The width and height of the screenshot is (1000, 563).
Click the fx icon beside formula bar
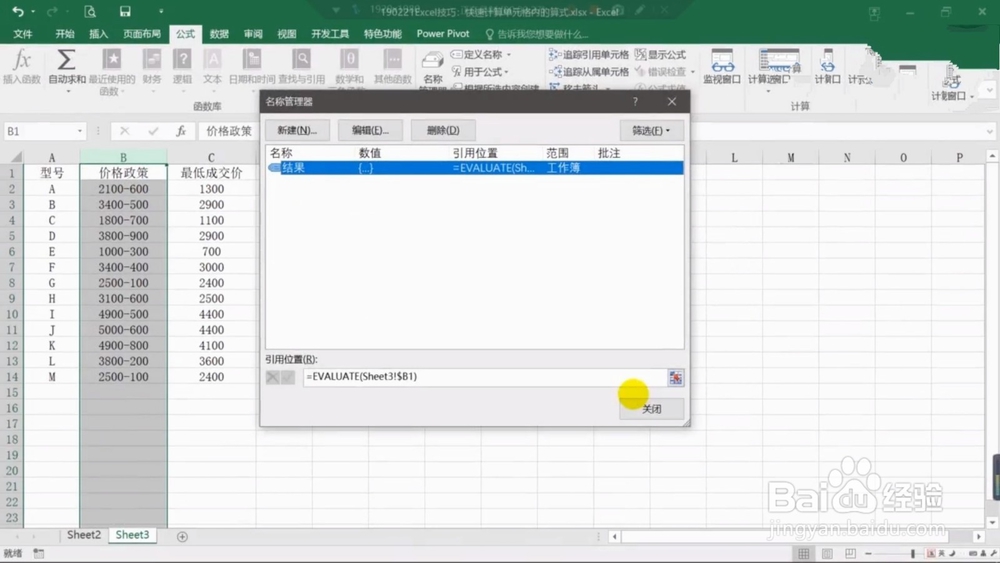point(181,131)
